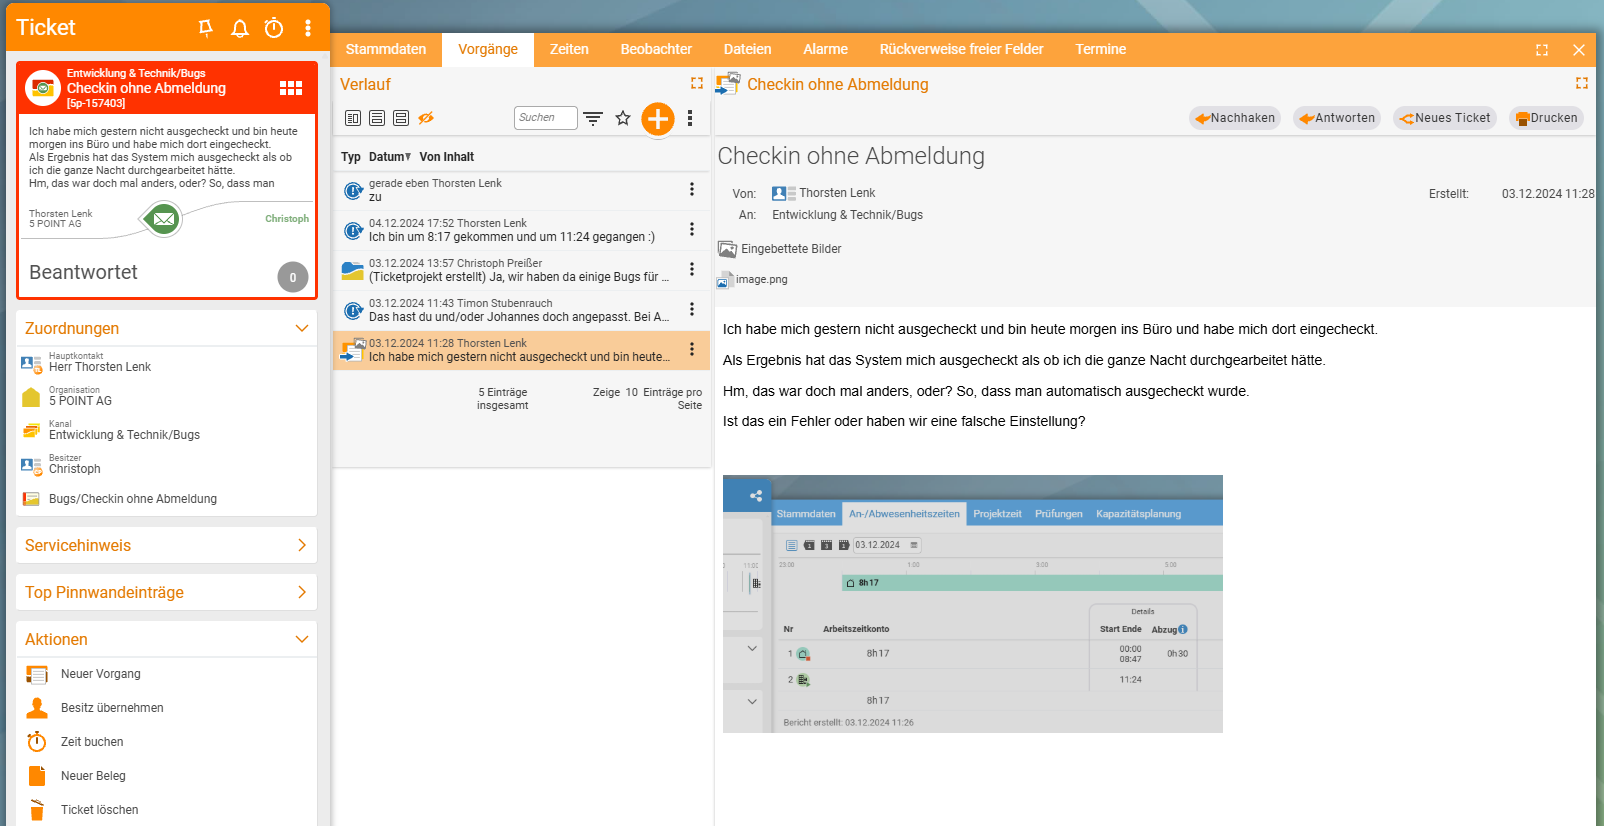
Task: Maximize the orange tab bar window
Action: tap(1542, 50)
